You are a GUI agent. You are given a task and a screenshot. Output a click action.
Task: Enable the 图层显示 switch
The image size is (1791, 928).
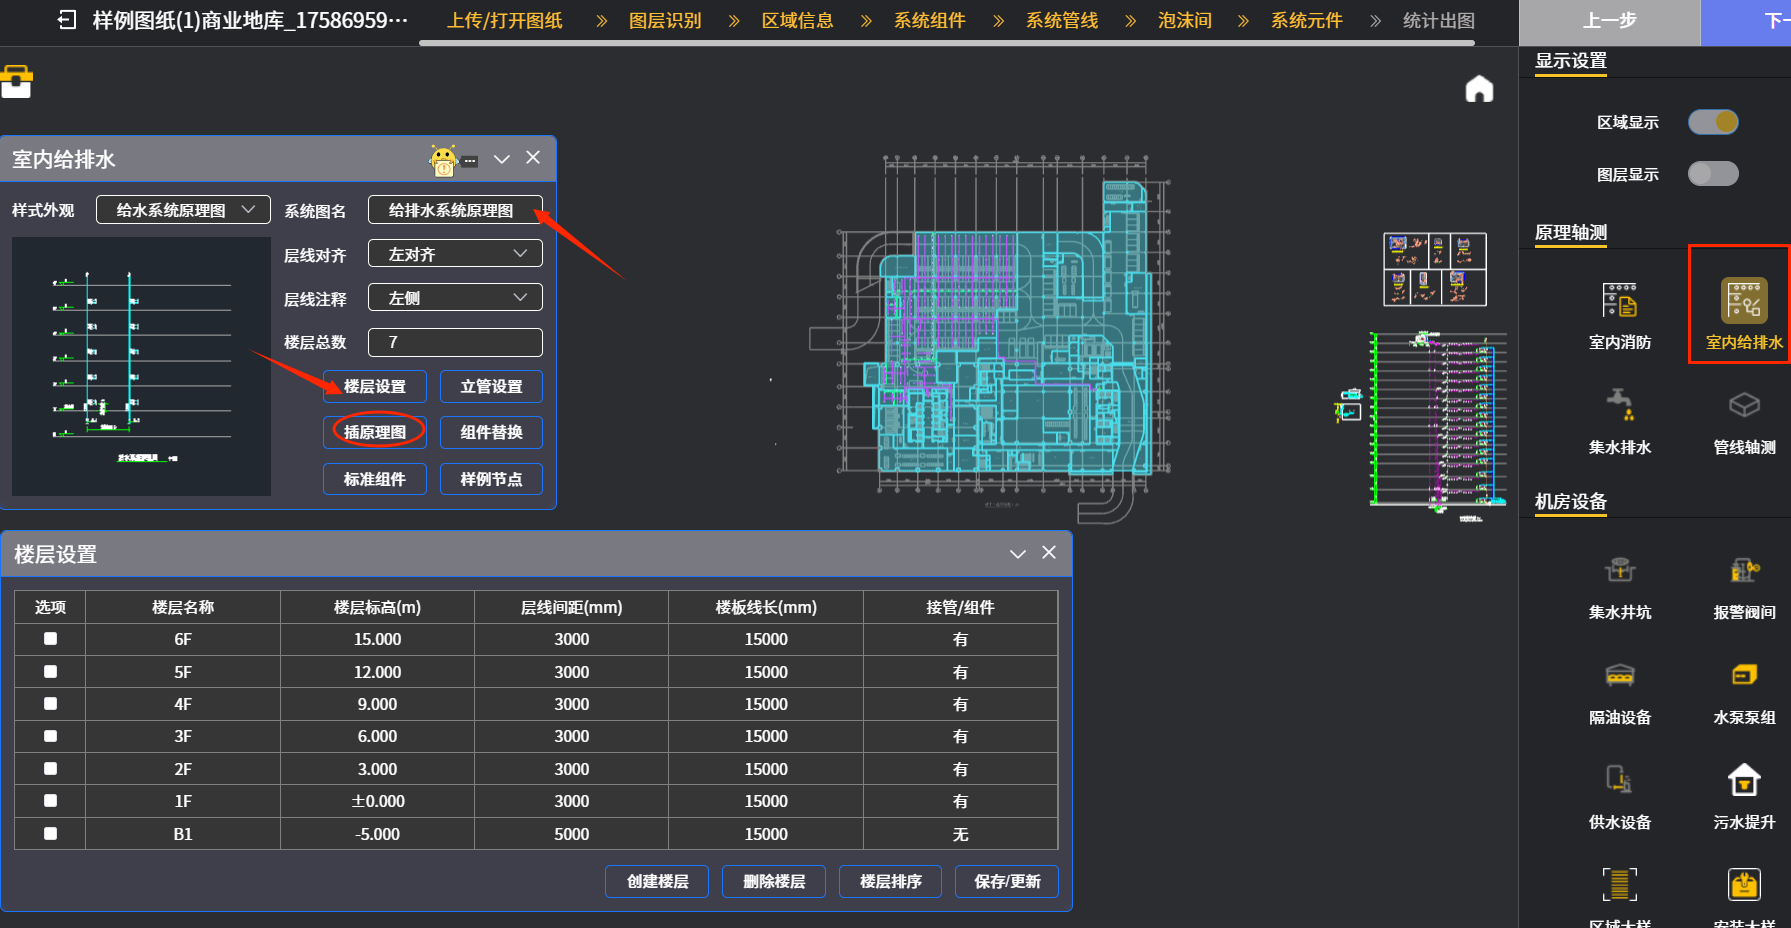[x=1713, y=174]
